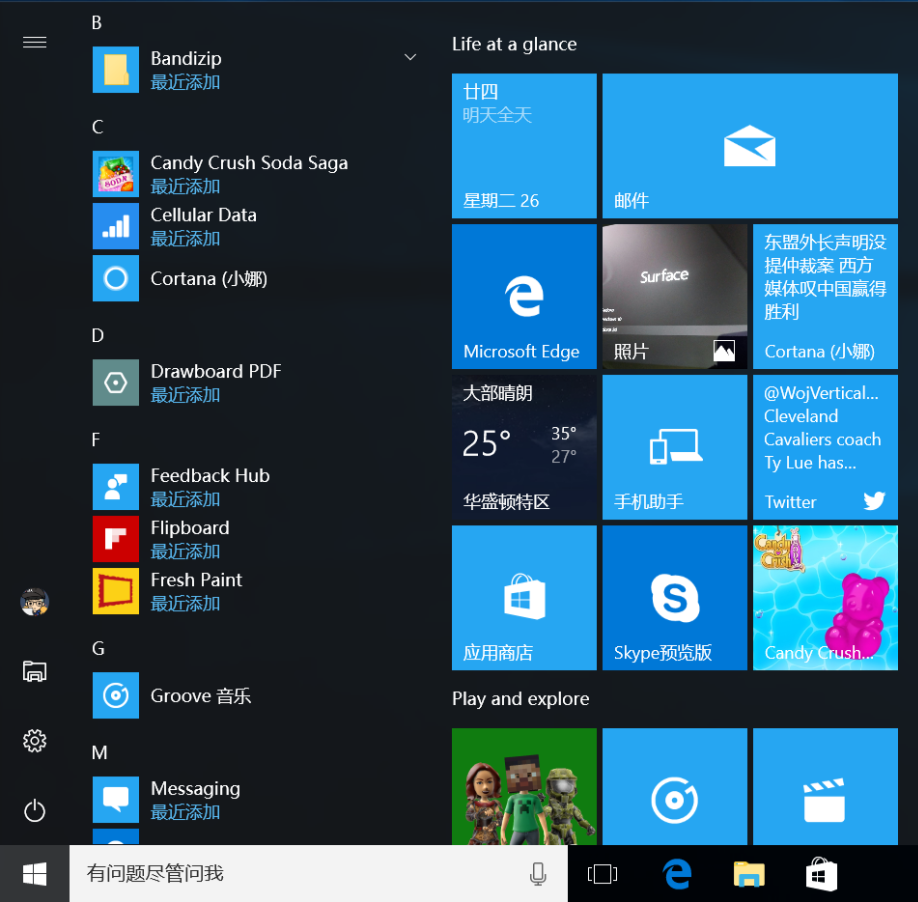918x902 pixels.
Task: Open the hamburger menu in Start
Action: (x=35, y=42)
